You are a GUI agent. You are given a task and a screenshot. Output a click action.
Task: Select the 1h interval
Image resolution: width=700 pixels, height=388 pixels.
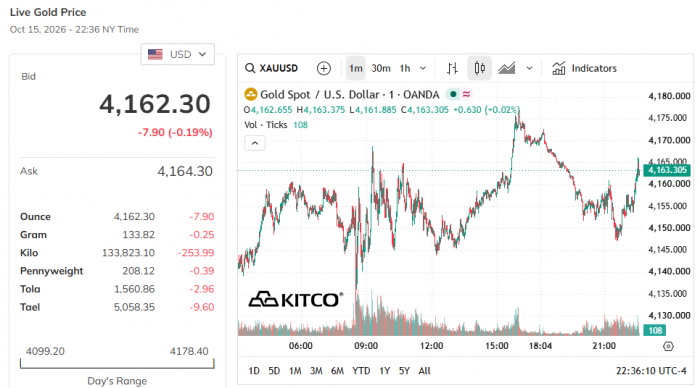click(405, 68)
